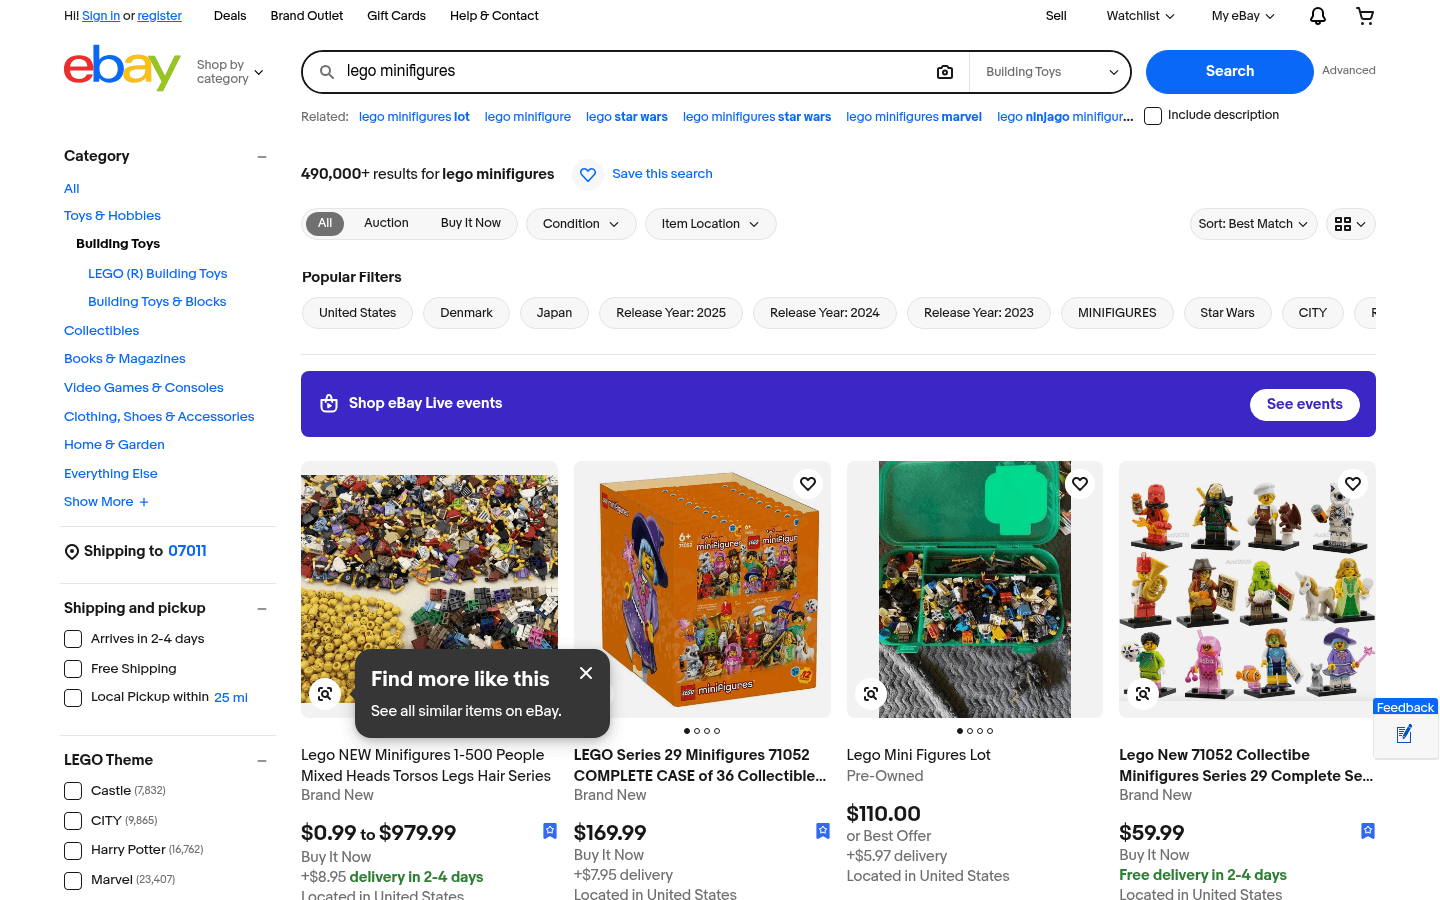The height and width of the screenshot is (900, 1440).
Task: Click the eBay logo
Action: 122,69
